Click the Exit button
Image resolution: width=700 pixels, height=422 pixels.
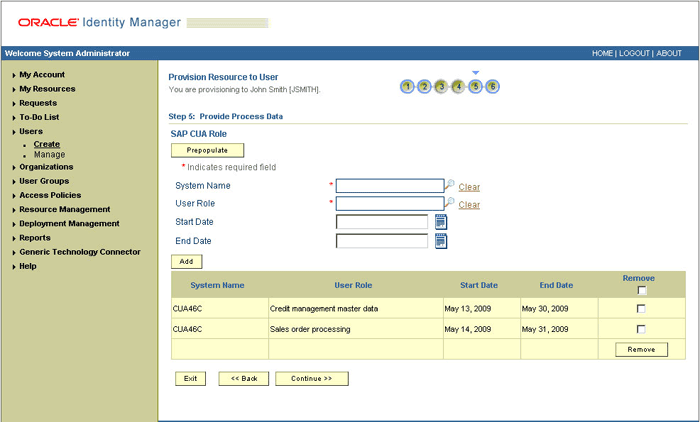pos(191,379)
